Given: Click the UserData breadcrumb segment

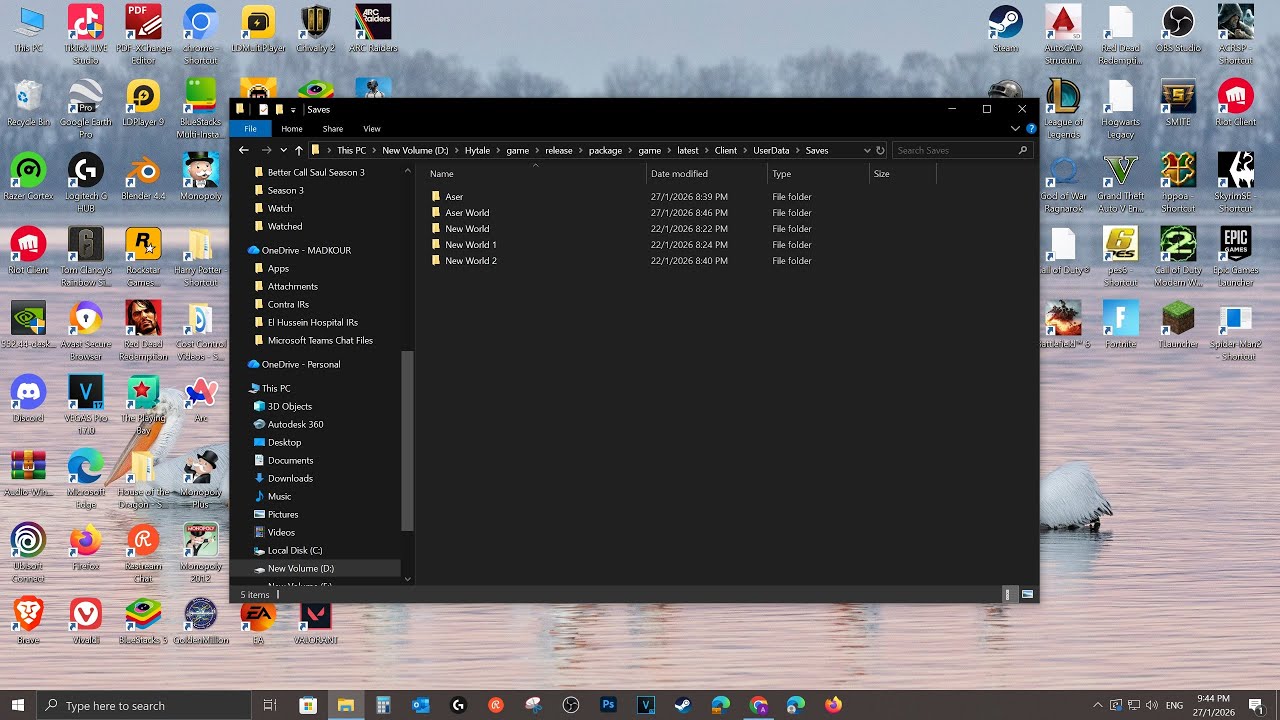Looking at the screenshot, I should click(771, 150).
